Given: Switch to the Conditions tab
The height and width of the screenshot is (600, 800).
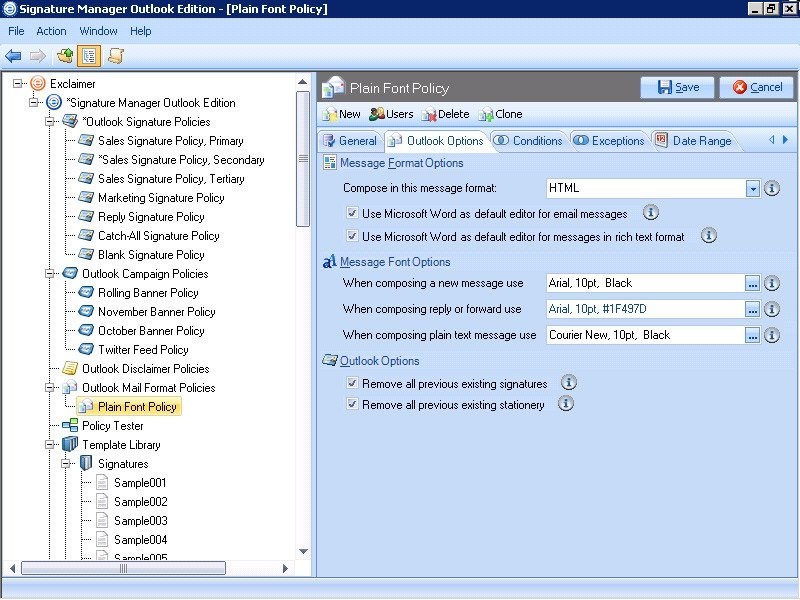Looking at the screenshot, I should [x=528, y=141].
